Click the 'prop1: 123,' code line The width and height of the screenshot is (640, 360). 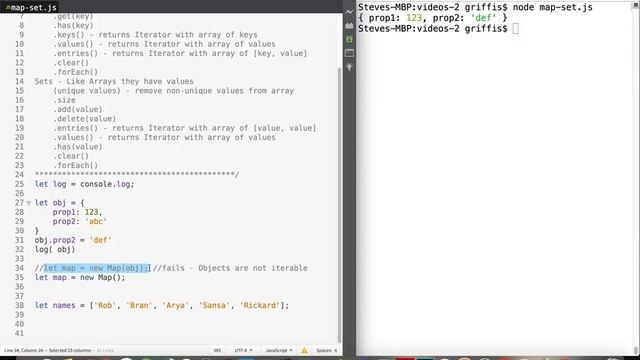[x=77, y=212]
